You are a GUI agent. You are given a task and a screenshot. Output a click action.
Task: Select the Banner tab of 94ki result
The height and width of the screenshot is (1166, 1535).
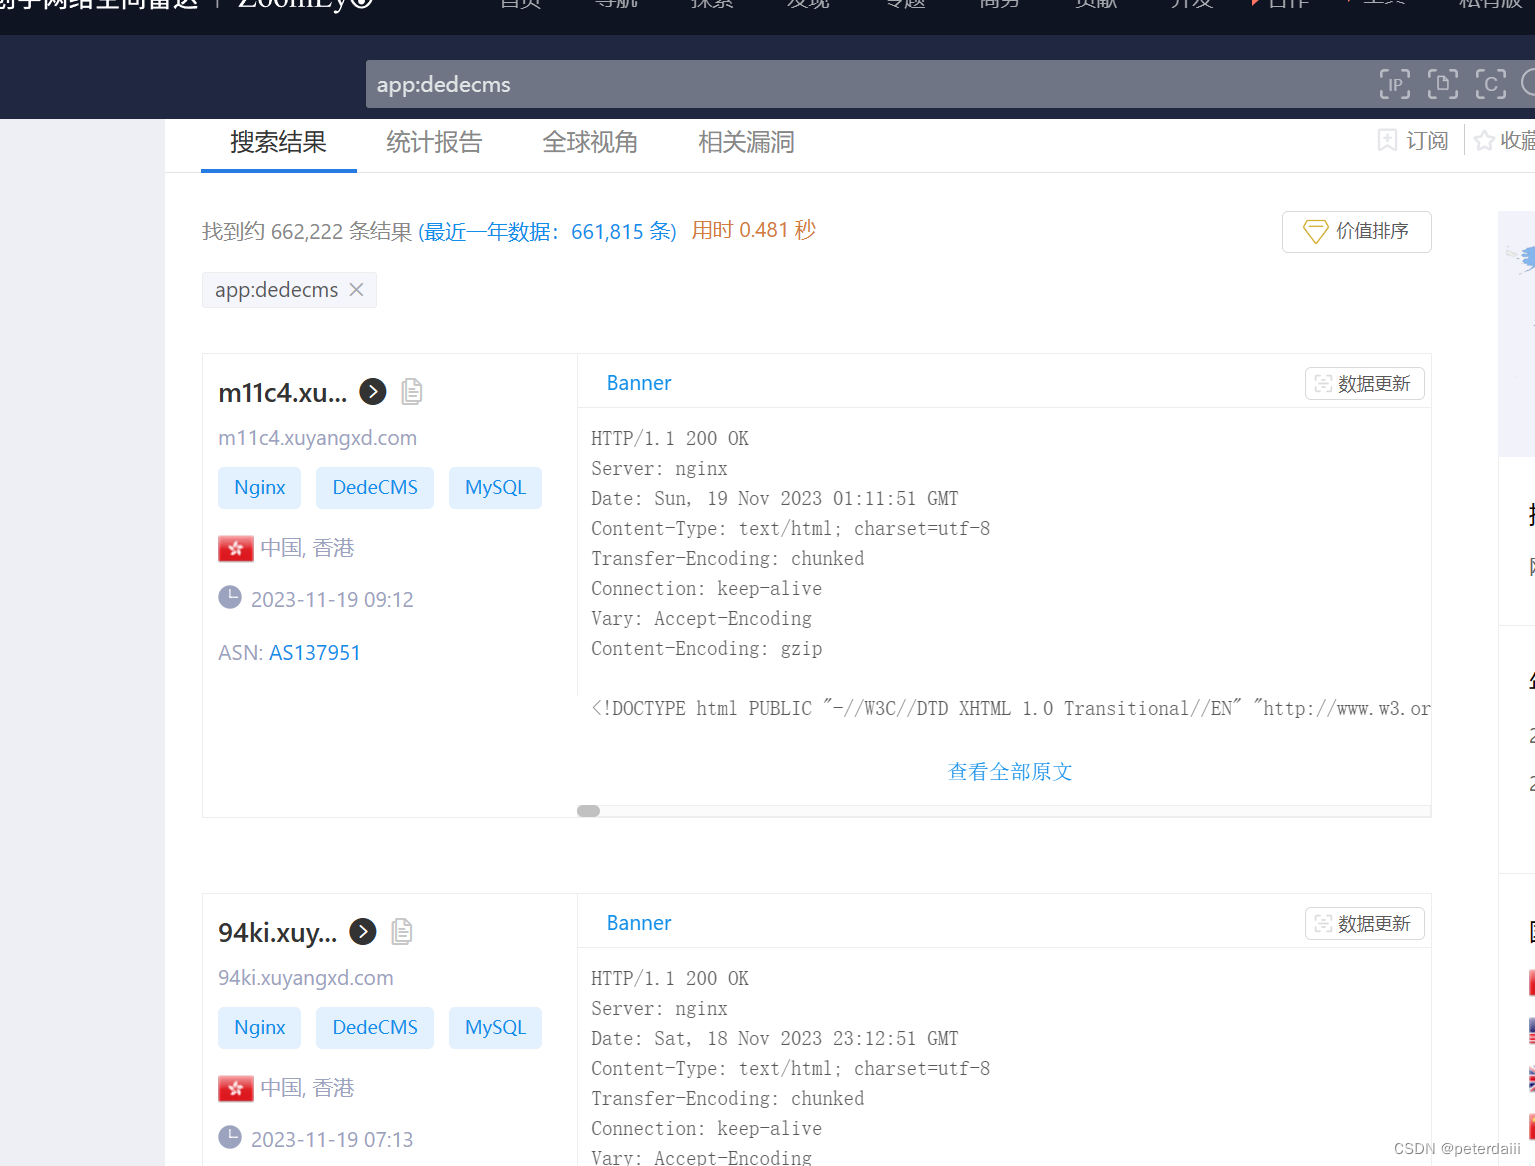click(x=639, y=923)
